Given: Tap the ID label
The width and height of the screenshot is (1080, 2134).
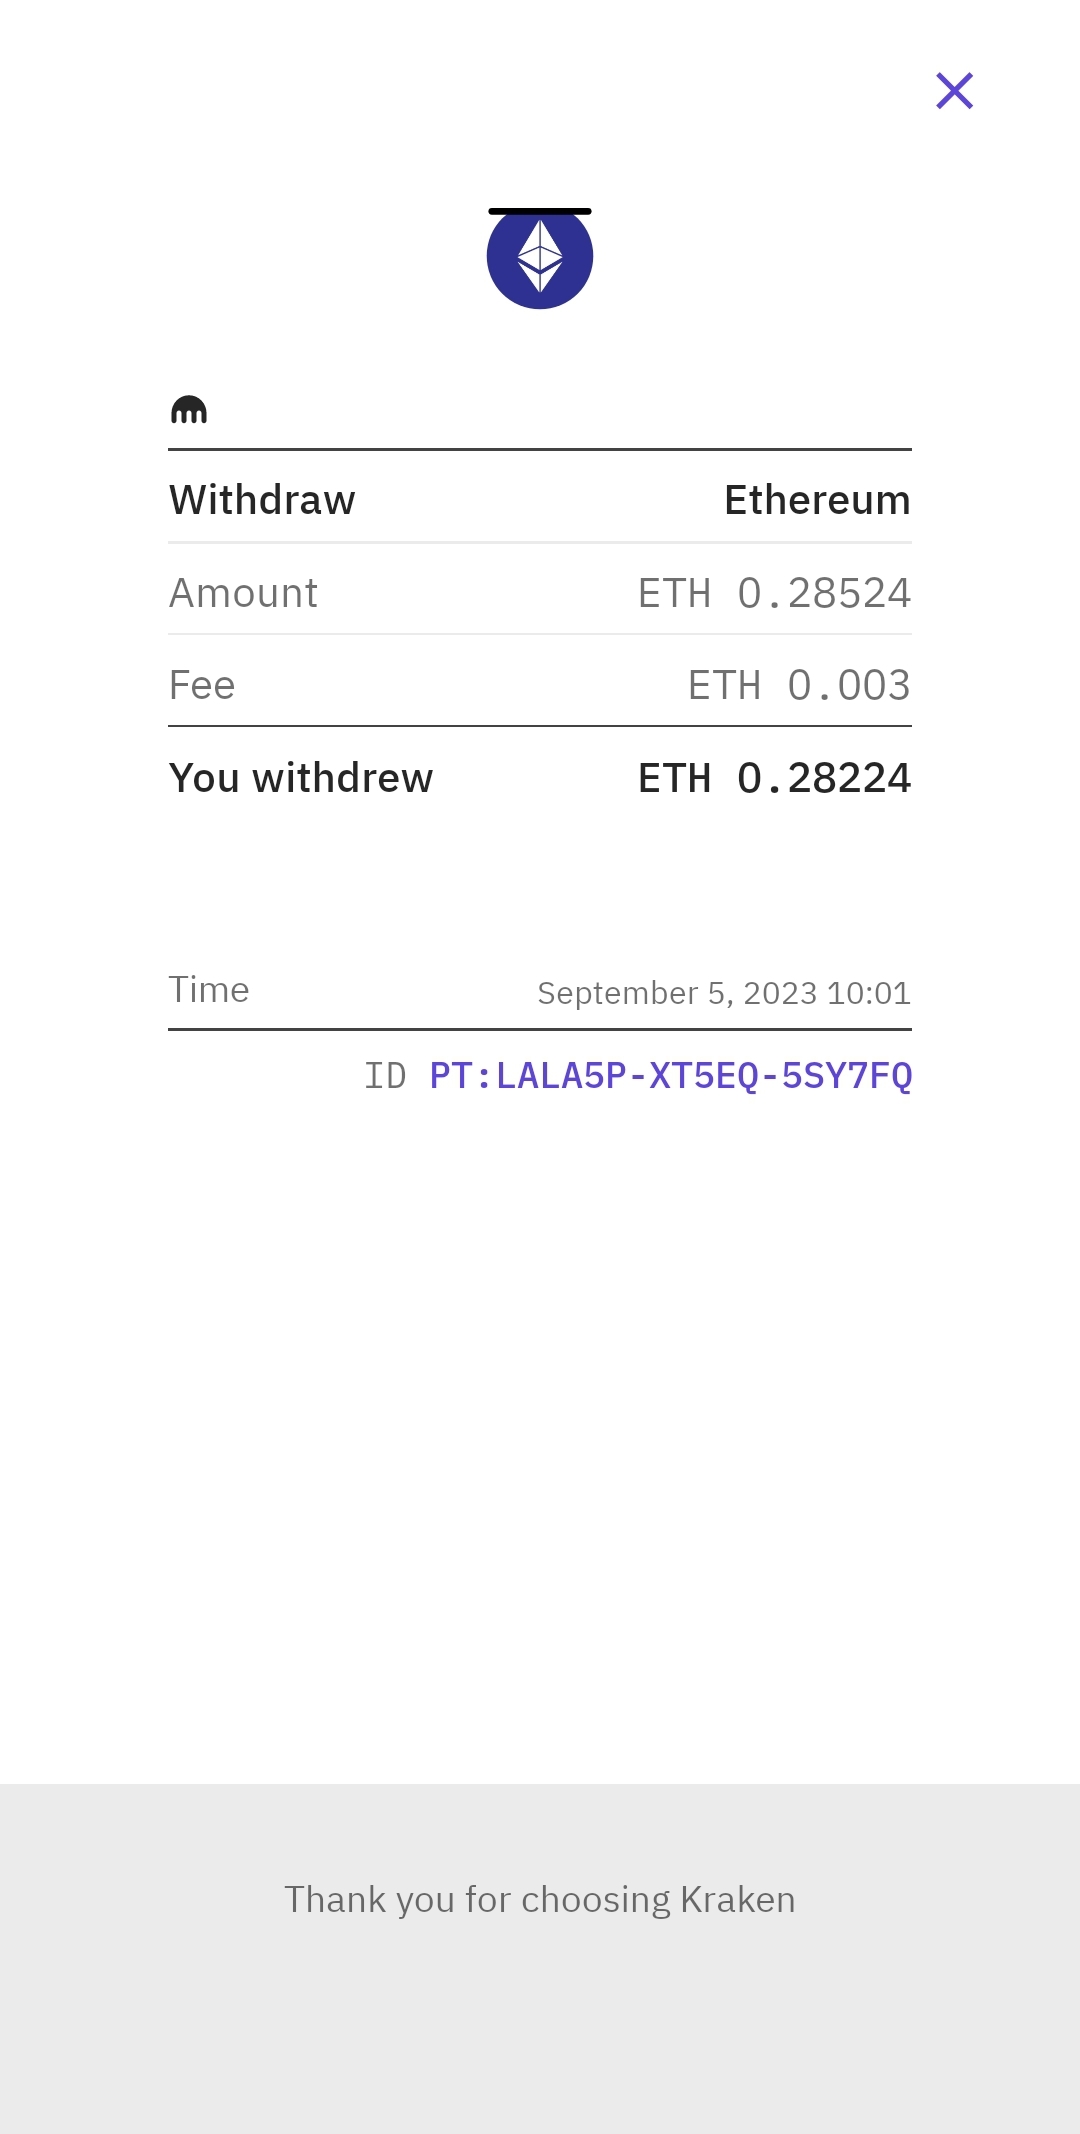Looking at the screenshot, I should coord(385,1076).
